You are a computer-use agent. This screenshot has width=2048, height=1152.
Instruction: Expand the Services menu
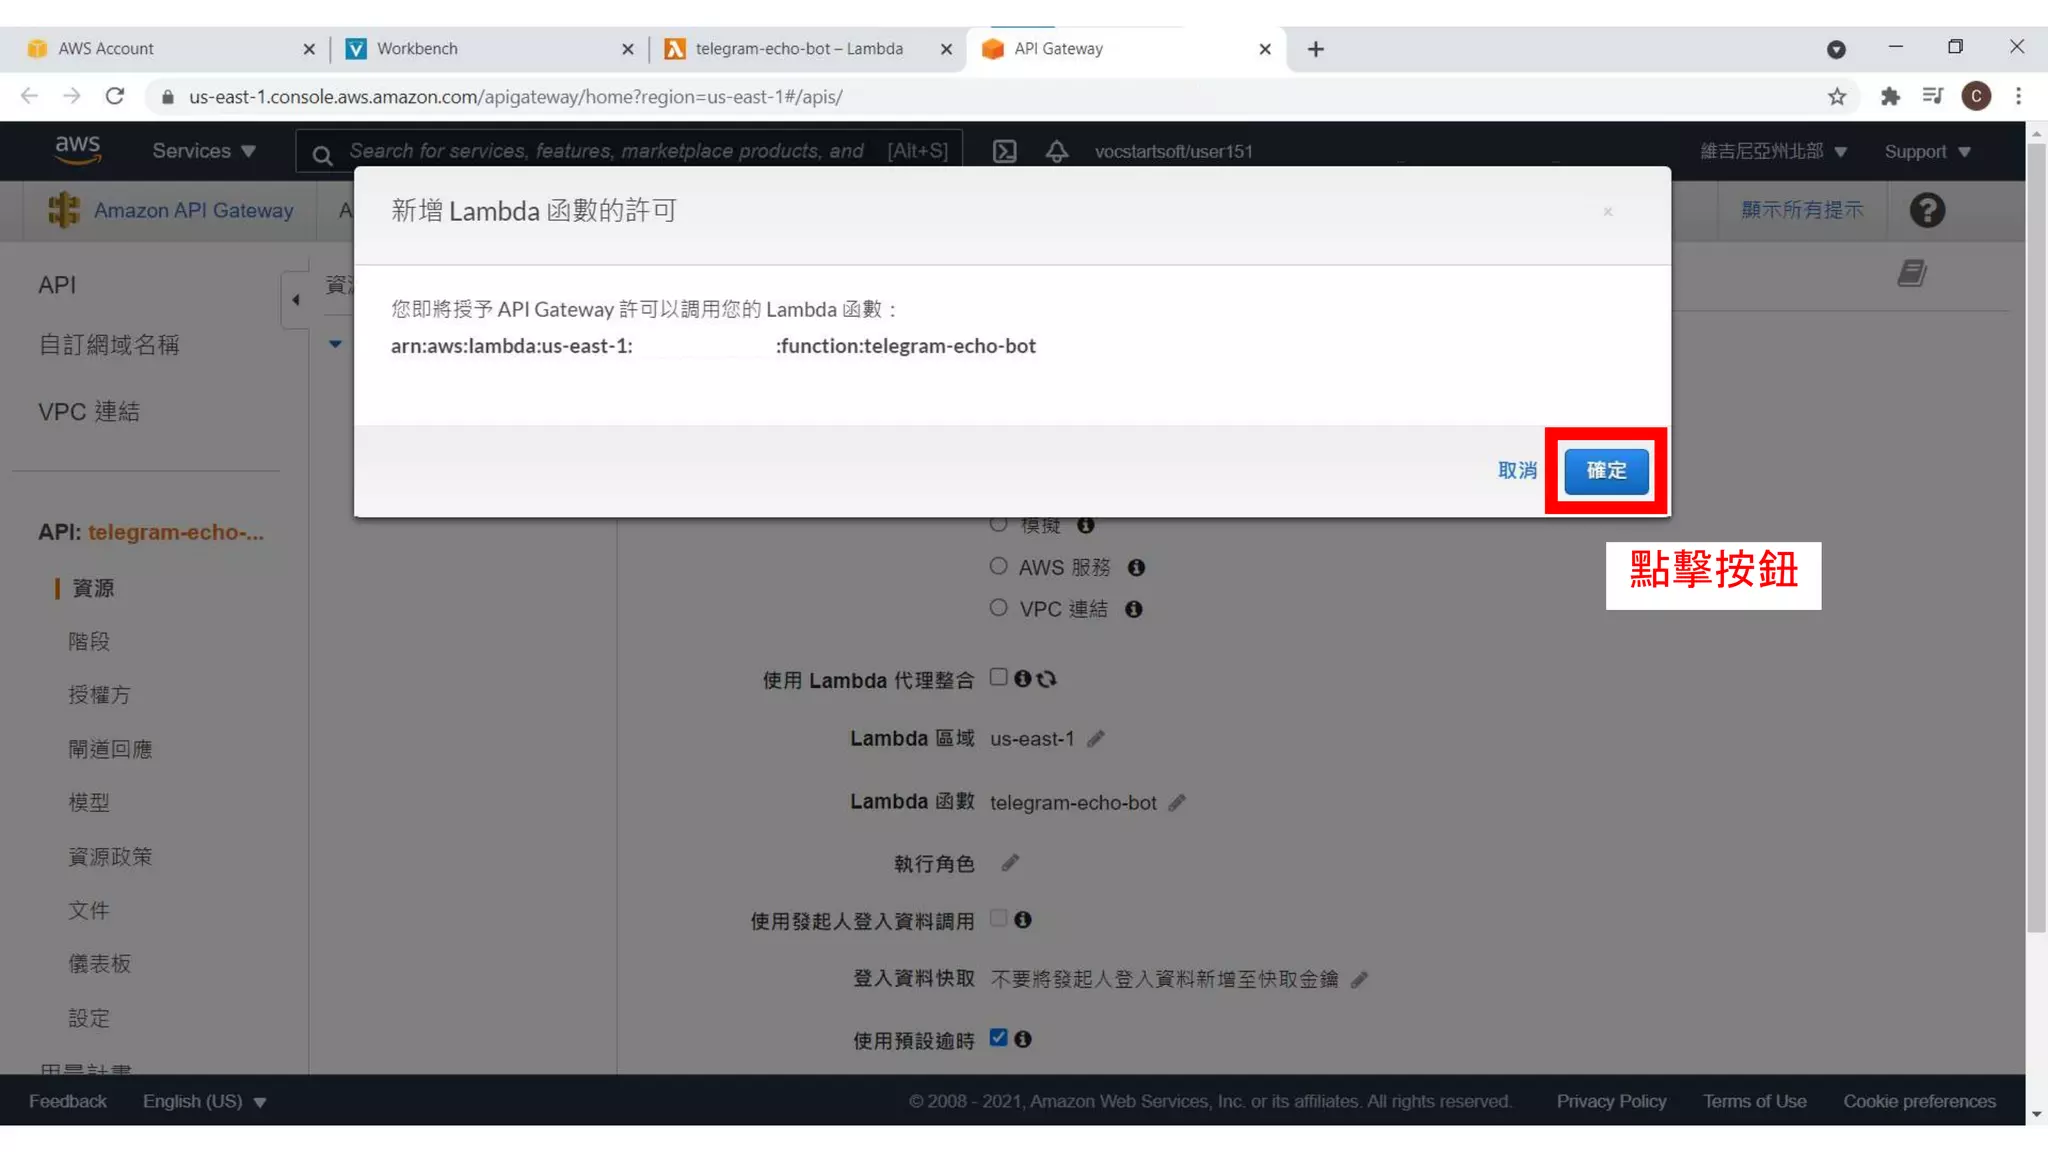[204, 151]
